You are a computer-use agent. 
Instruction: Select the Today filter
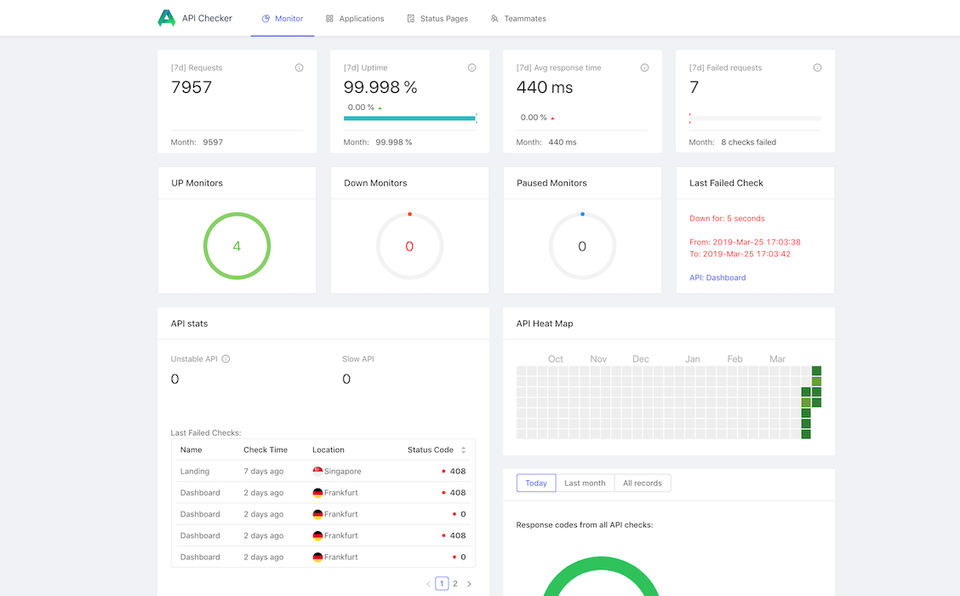pos(536,483)
